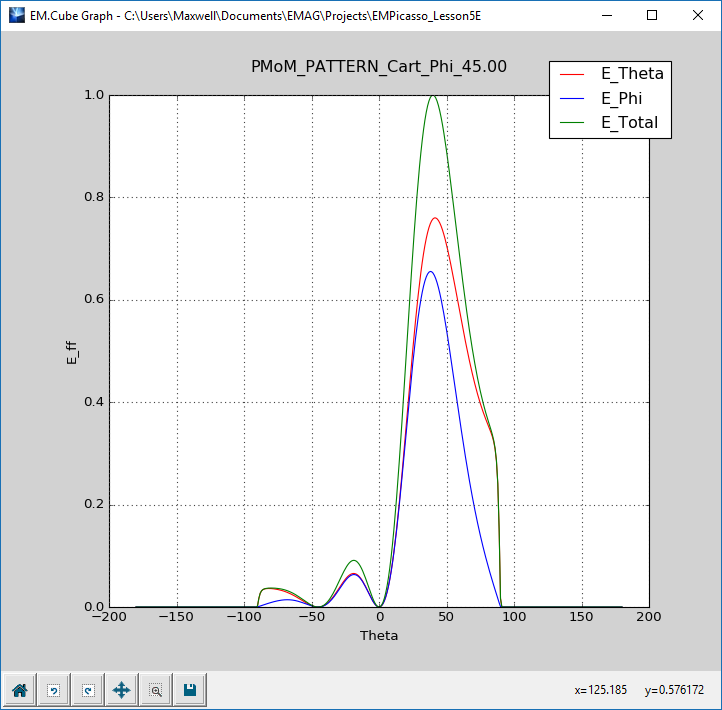
Task: Click the Theta x-axis label
Action: [379, 635]
